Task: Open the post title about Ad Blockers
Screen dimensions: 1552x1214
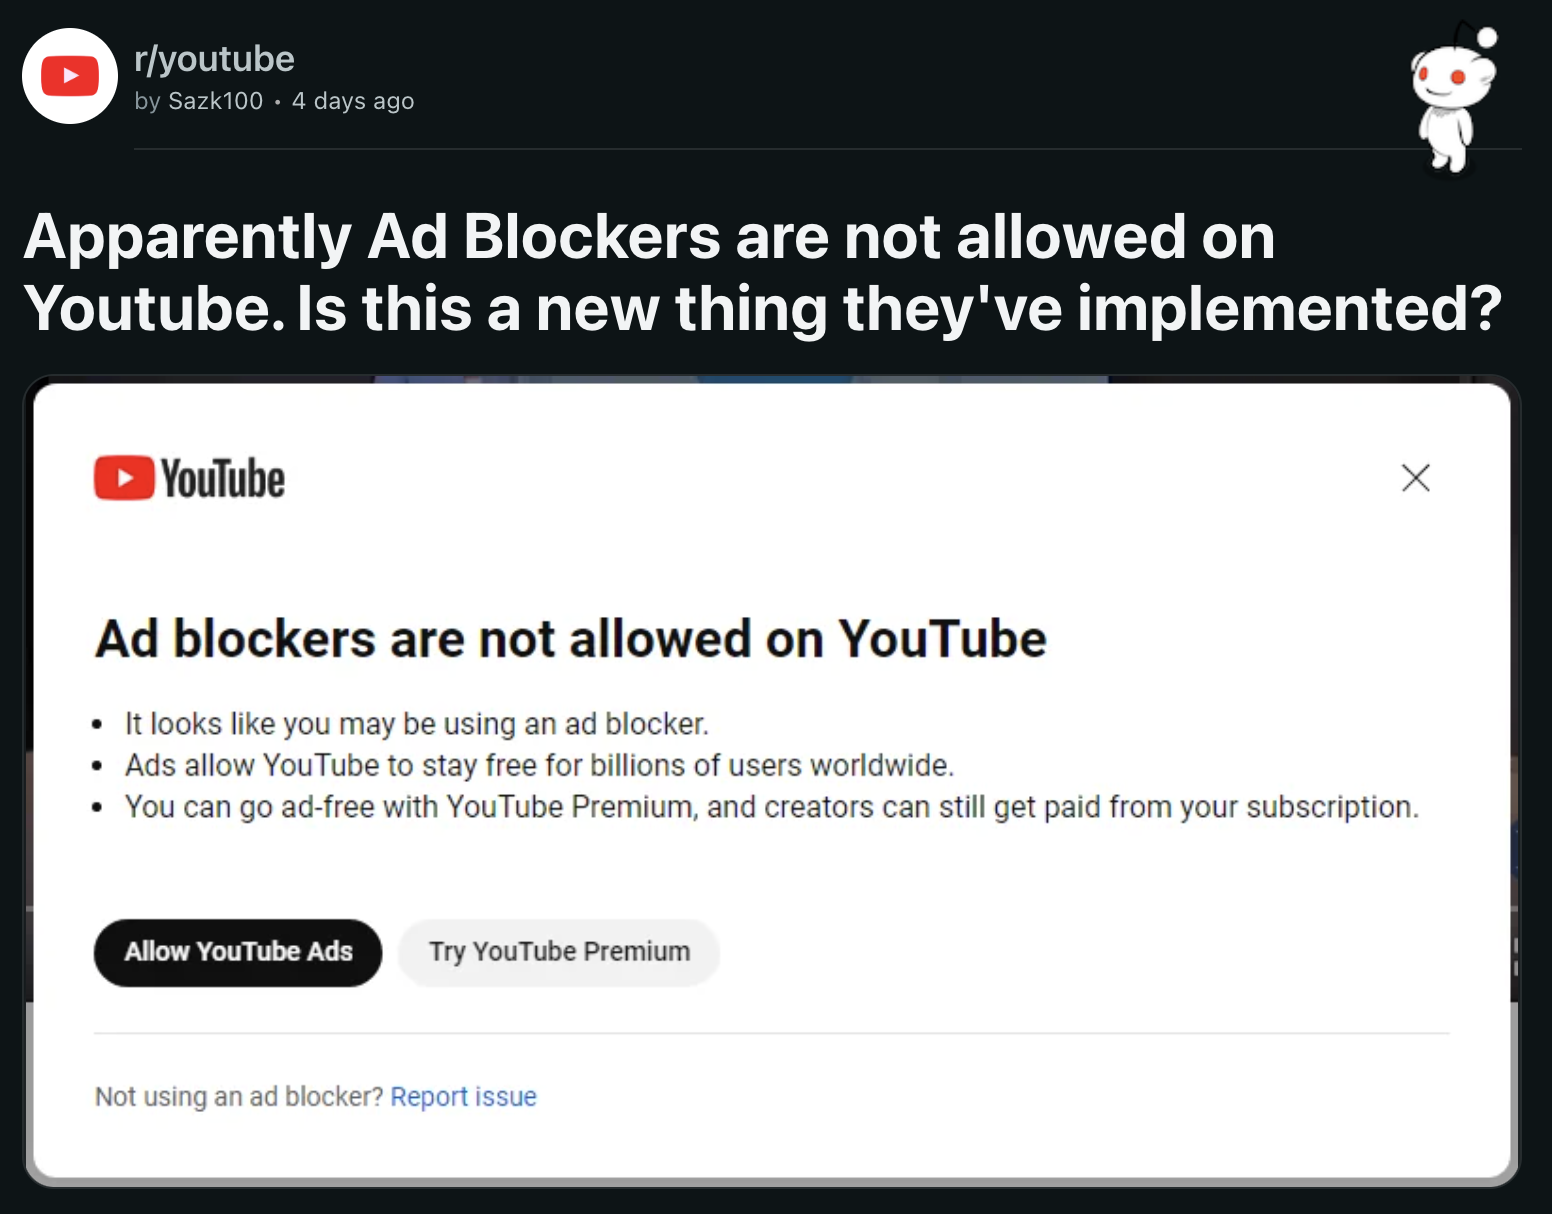Action: 762,272
